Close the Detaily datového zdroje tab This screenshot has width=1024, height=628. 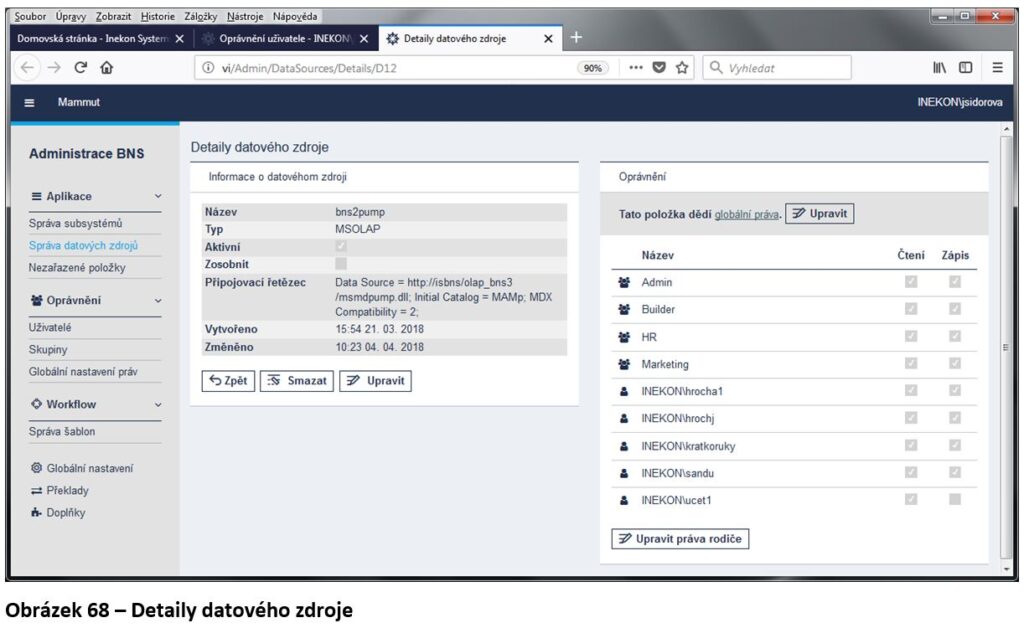click(549, 39)
